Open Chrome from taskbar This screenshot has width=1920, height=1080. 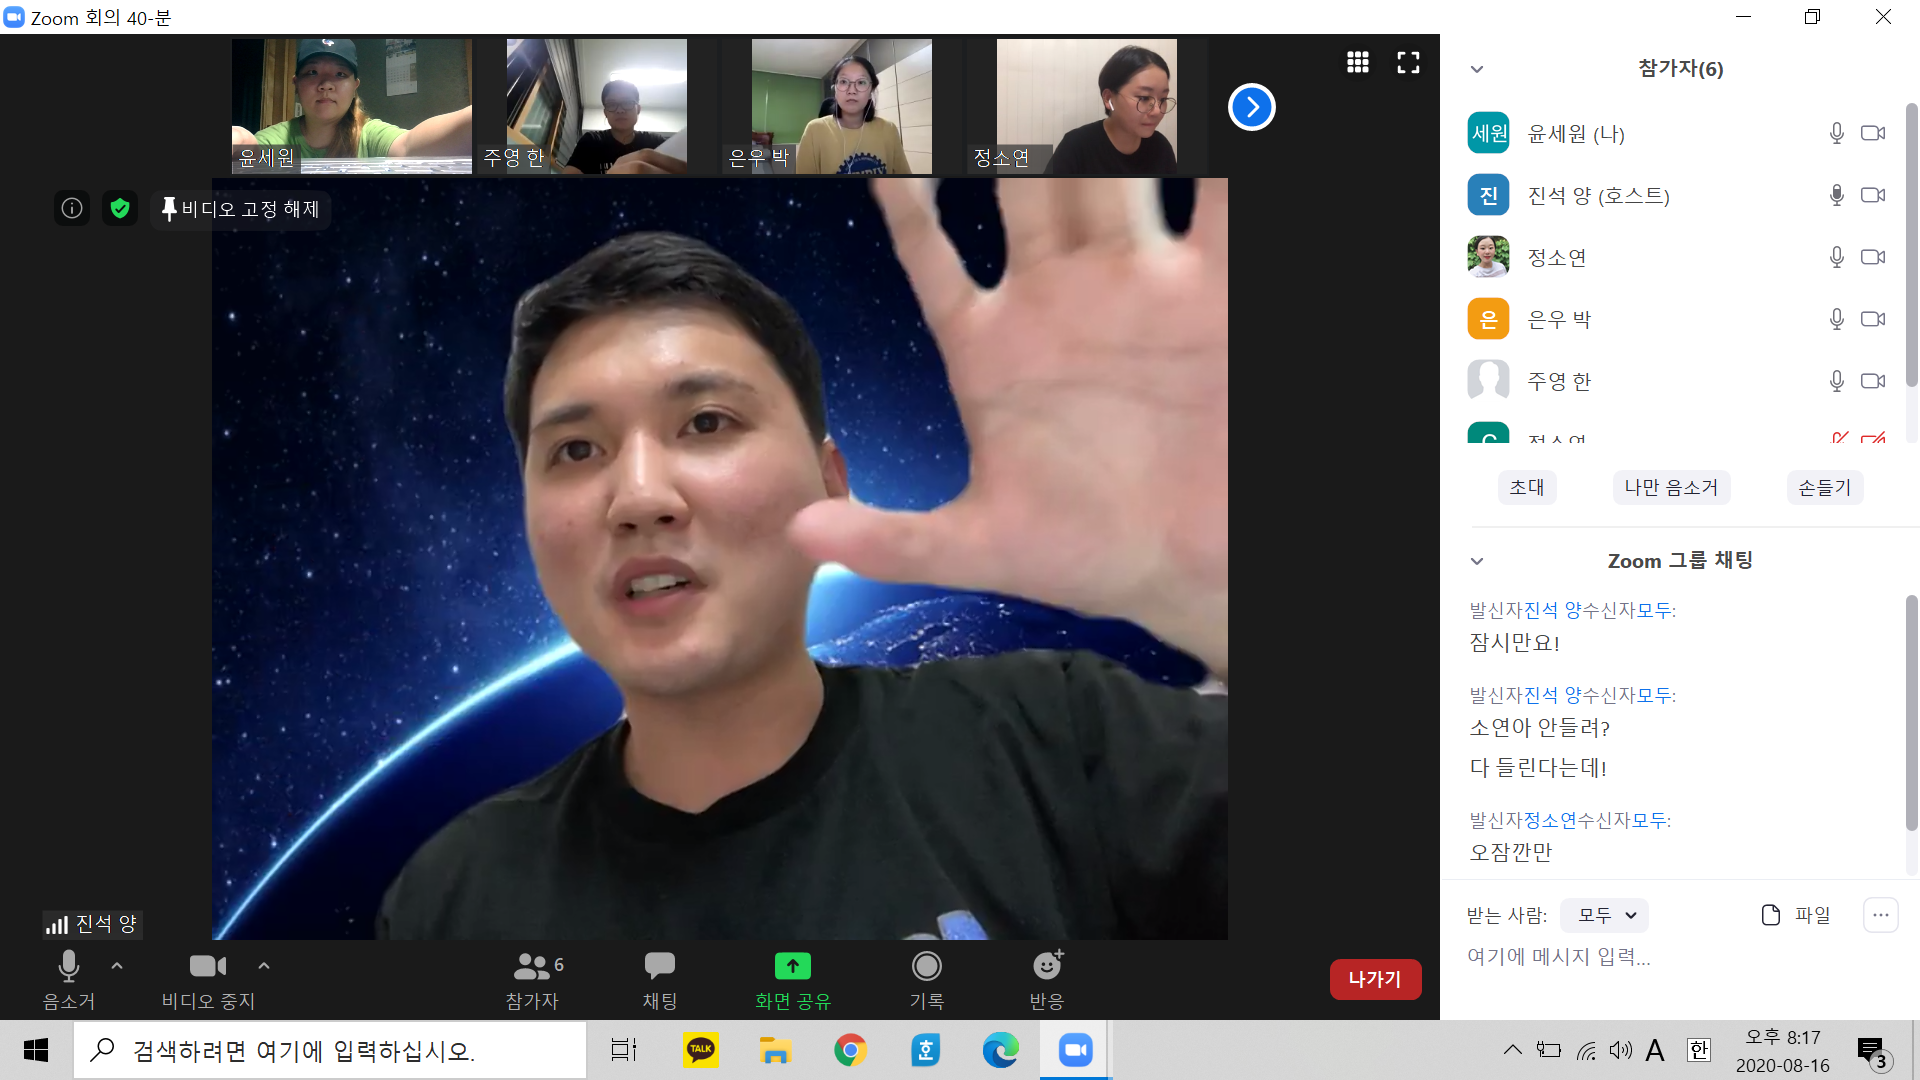850,1050
